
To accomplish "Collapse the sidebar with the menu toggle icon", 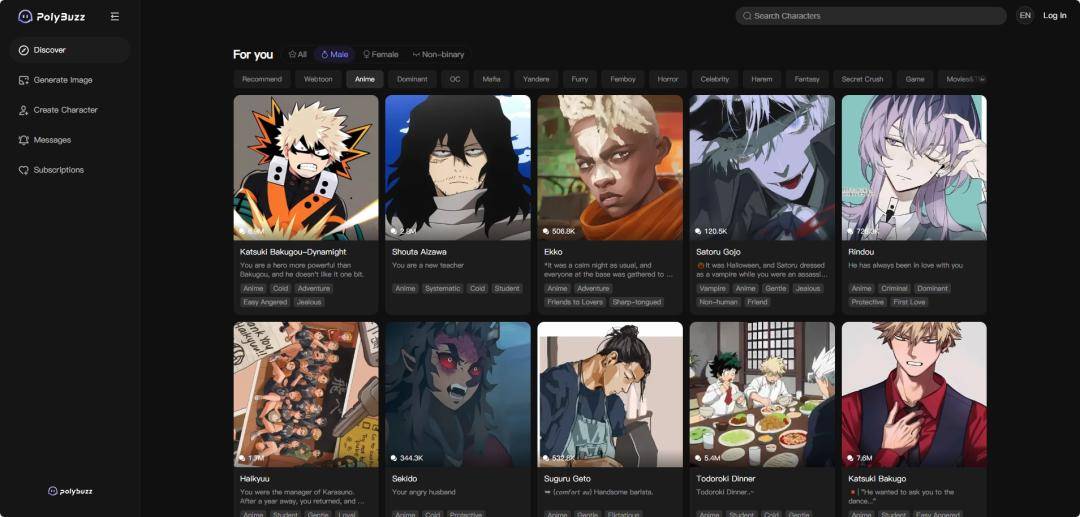I will [115, 16].
